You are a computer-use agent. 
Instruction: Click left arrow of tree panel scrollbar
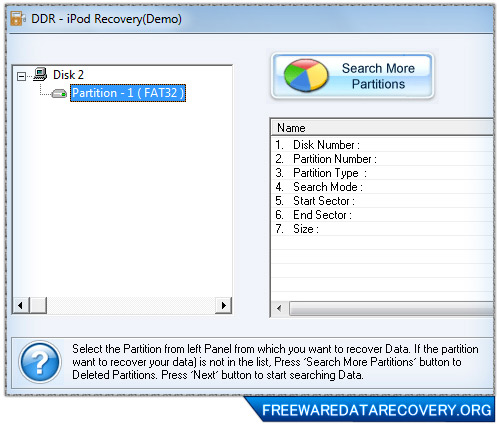[21, 305]
